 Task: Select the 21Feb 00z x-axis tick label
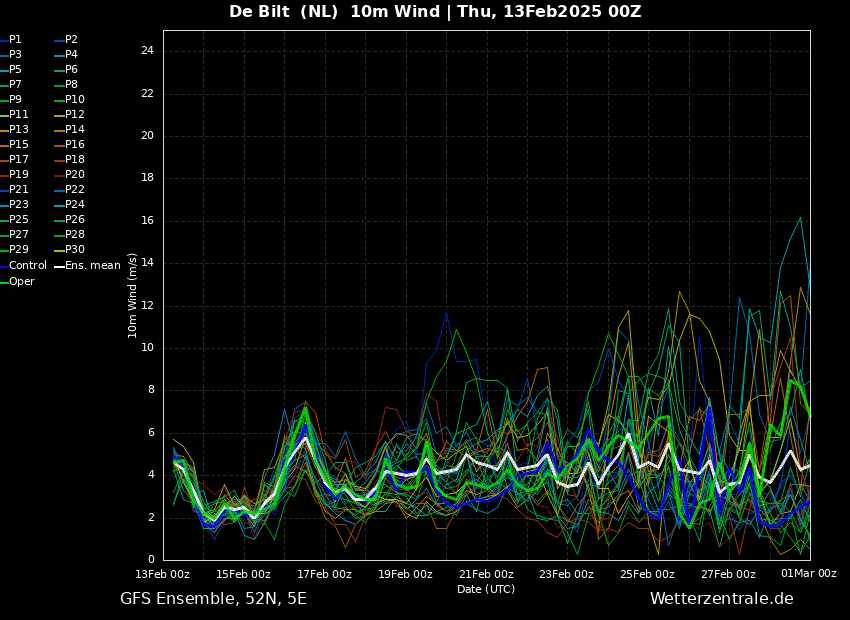[487, 574]
